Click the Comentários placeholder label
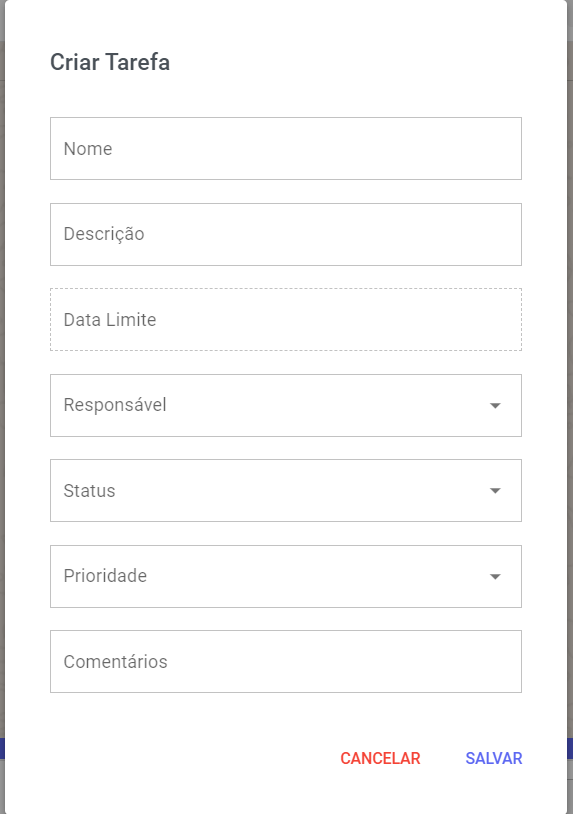 pyautogui.click(x=115, y=662)
